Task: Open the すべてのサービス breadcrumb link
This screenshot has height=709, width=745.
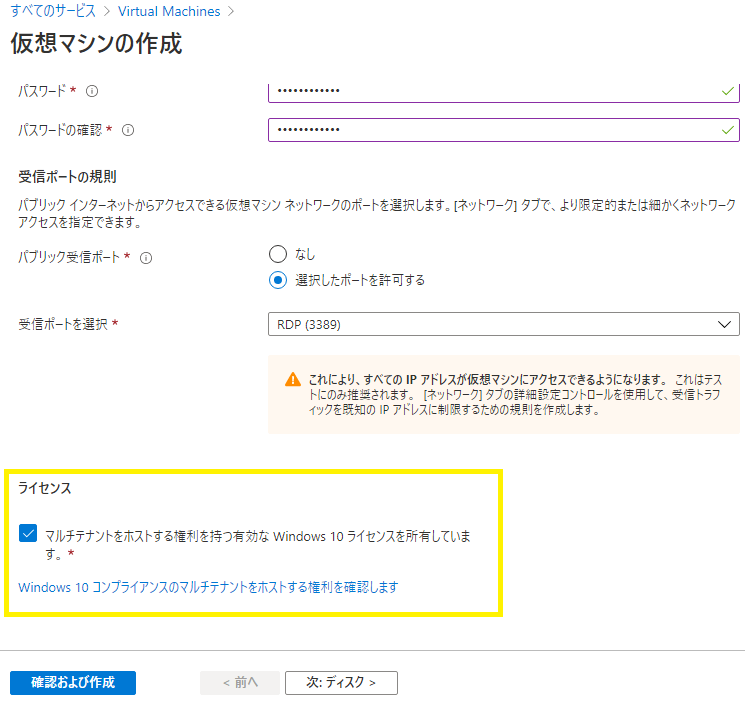Action: tap(53, 11)
